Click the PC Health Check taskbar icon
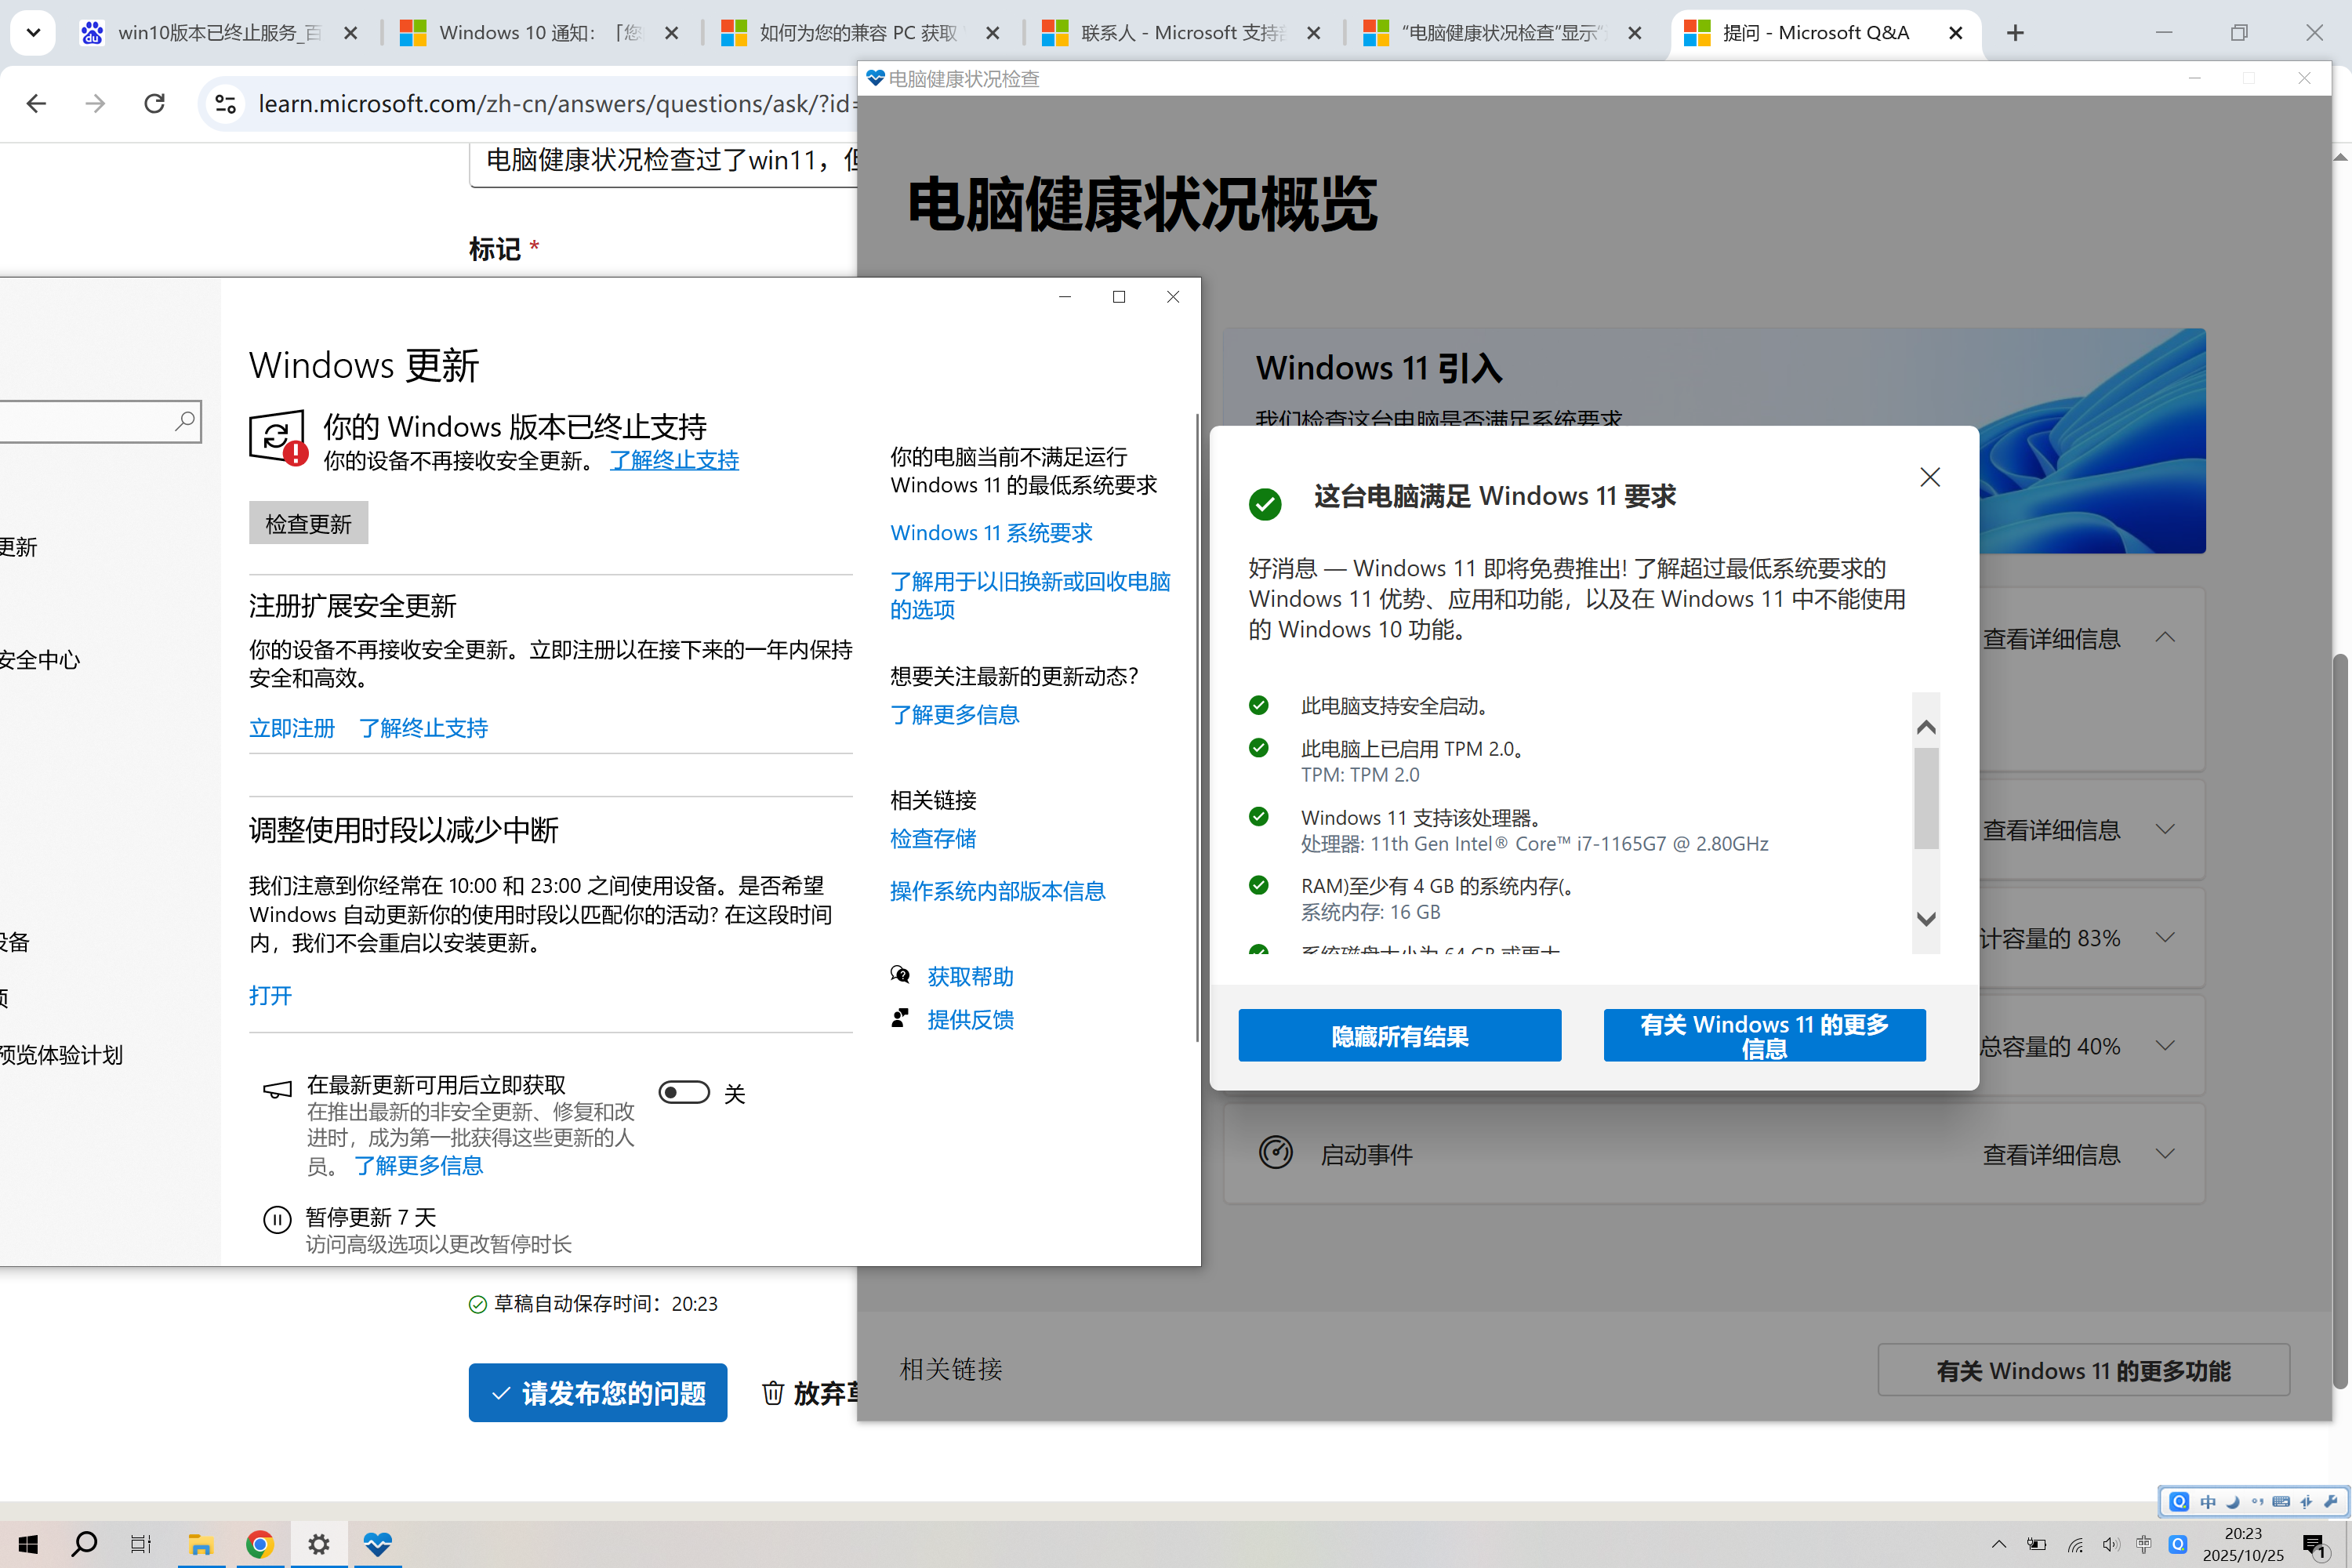The width and height of the screenshot is (2352, 1568). (x=377, y=1544)
